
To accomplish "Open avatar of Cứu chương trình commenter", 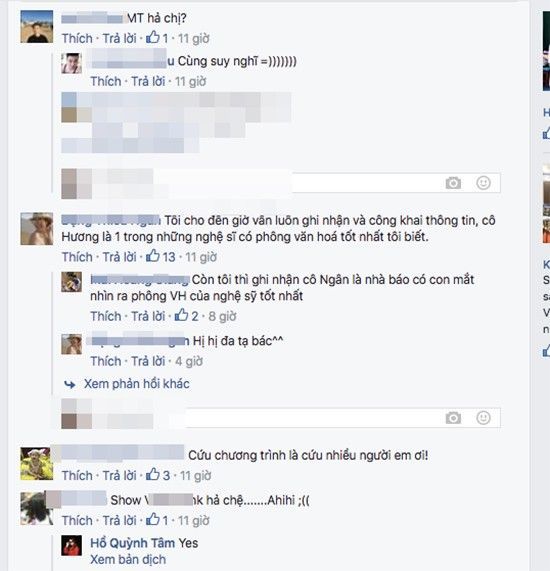I will coord(36,464).
